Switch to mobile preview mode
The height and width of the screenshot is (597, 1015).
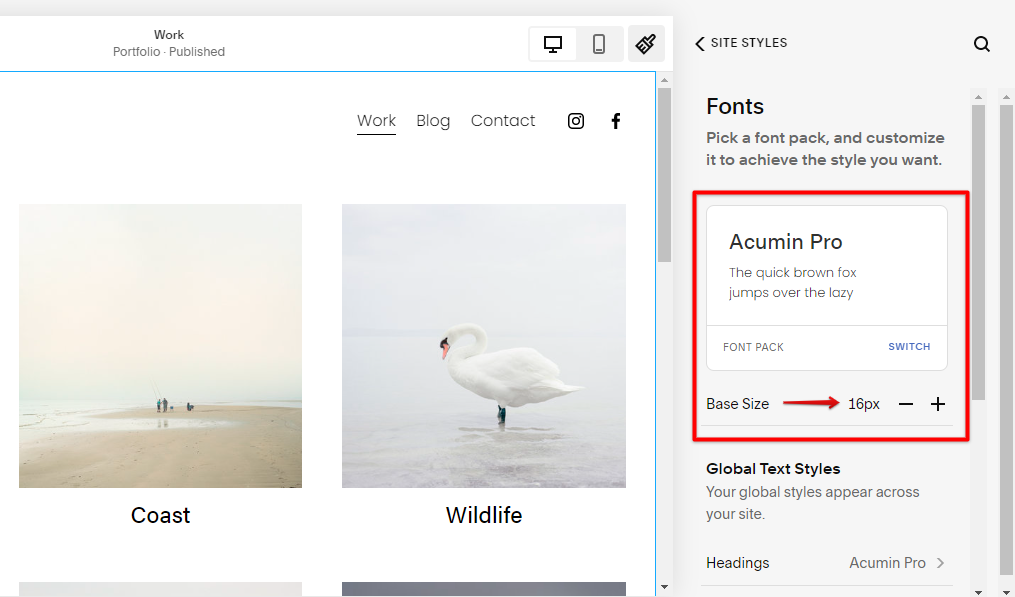[599, 44]
